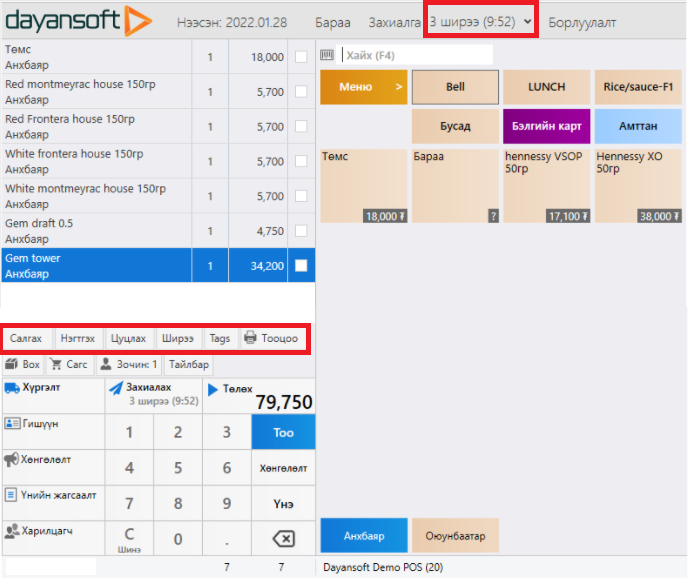Click the Цуцлах button
The image size is (688, 578).
point(128,338)
